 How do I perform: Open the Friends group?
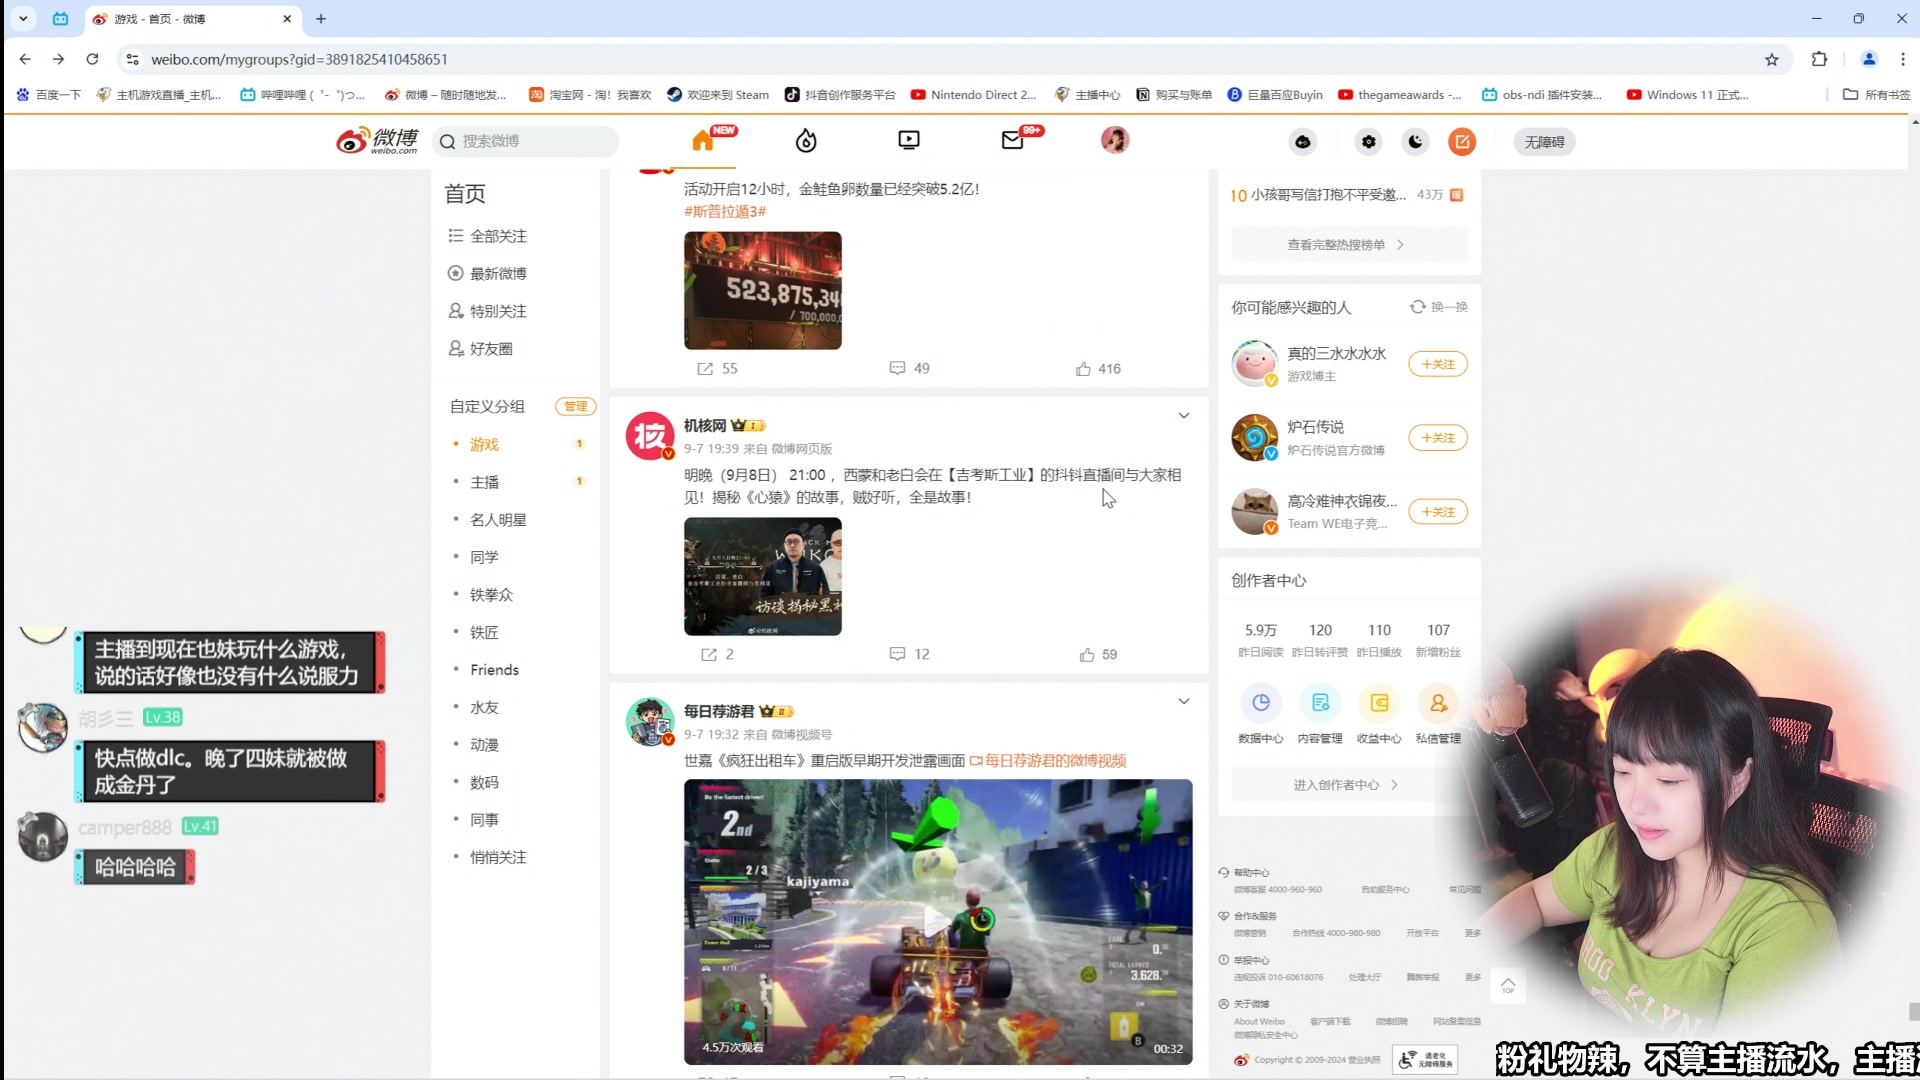[494, 669]
